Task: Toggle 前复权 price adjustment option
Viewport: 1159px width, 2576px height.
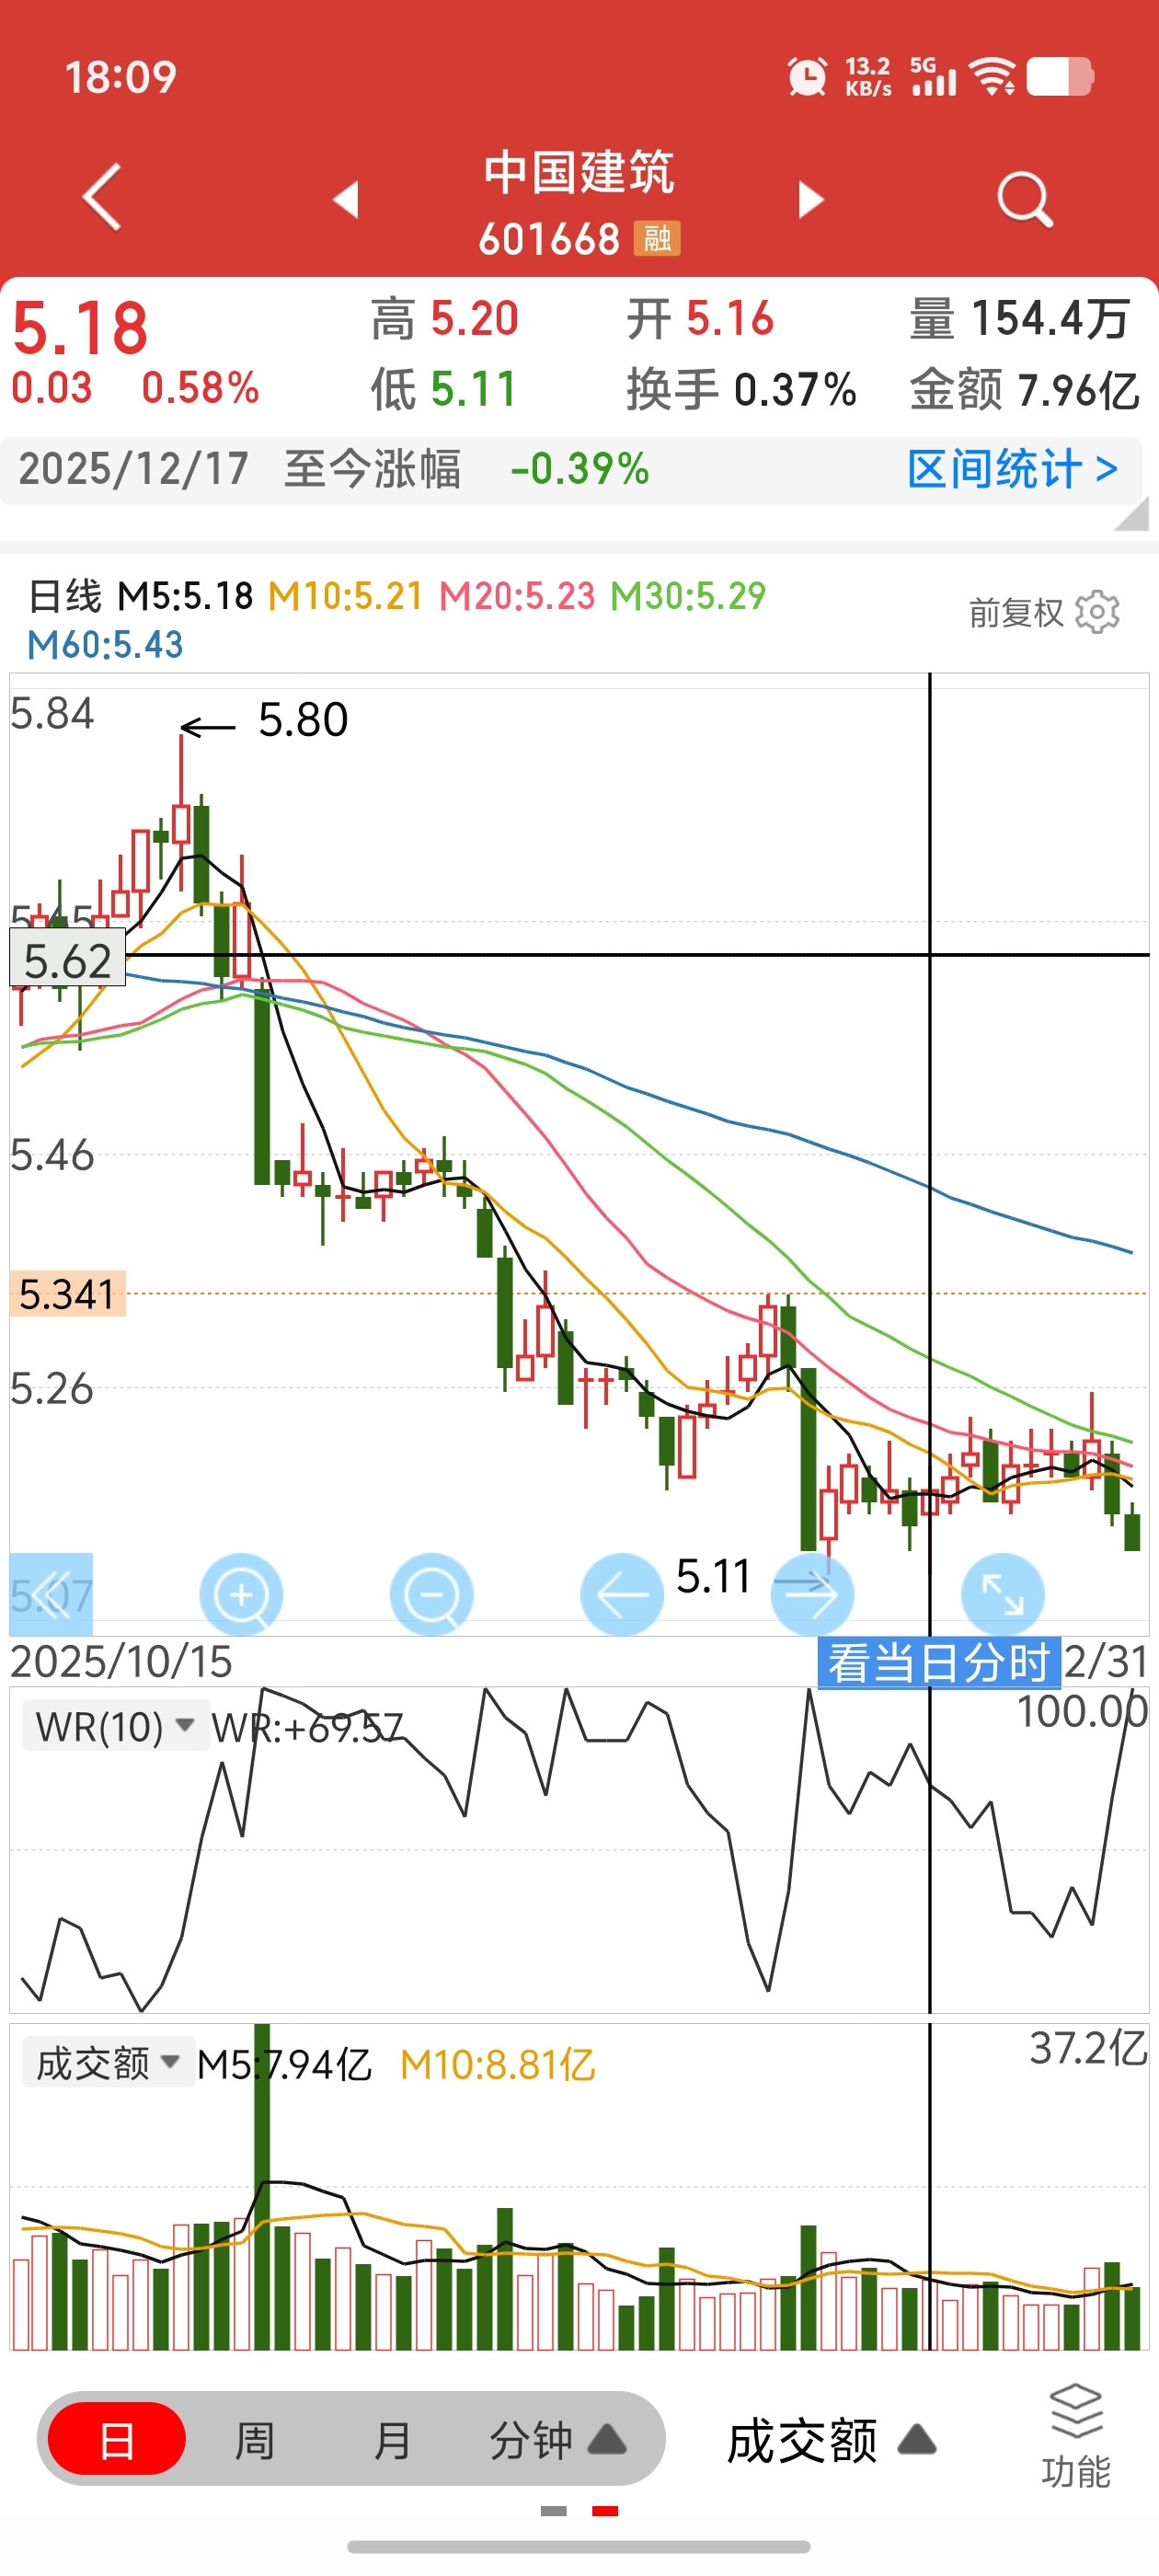Action: tap(1016, 612)
